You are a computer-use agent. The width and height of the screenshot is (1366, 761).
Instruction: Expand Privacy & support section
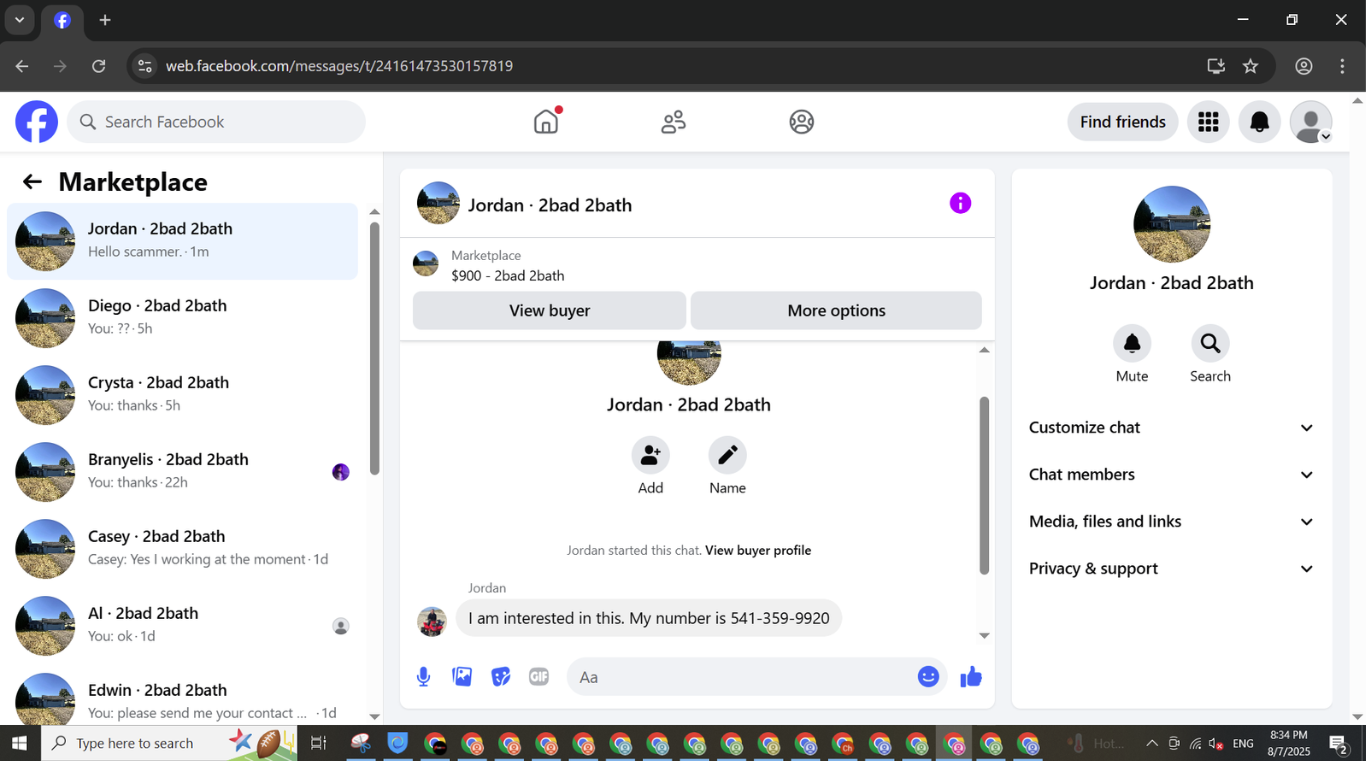[1172, 569]
